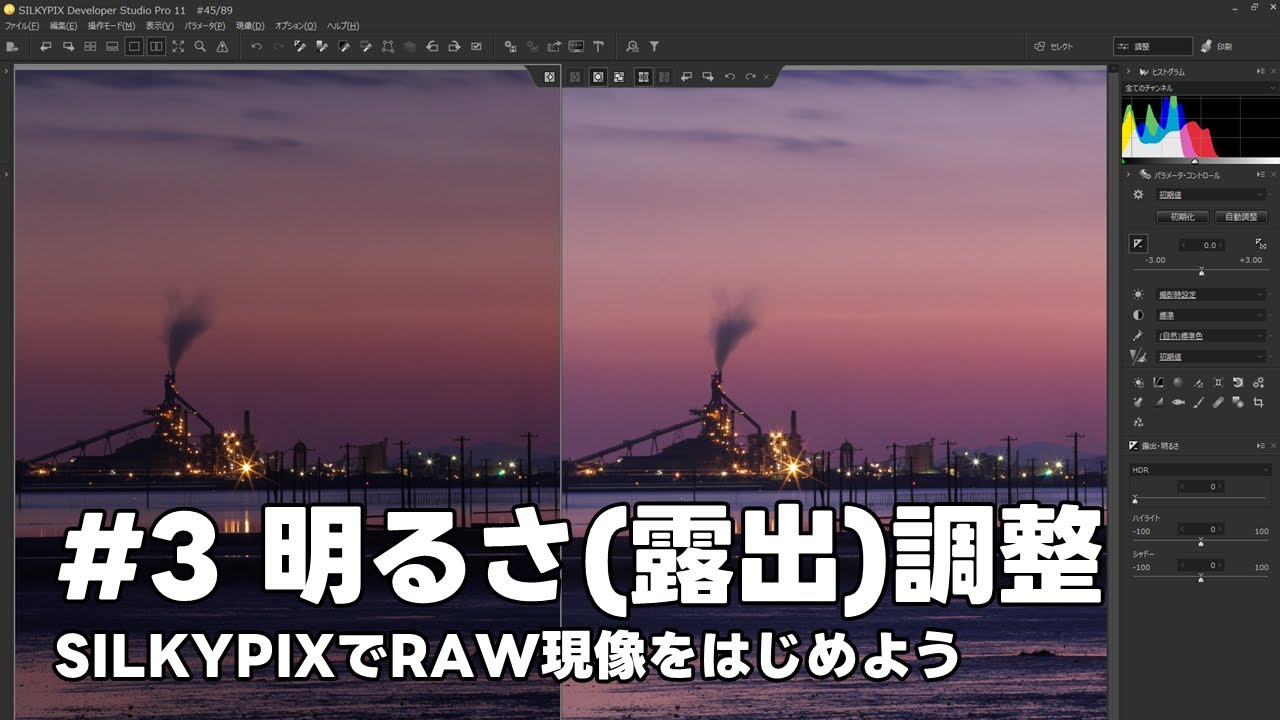Open the パラメータ(P) menu
Image resolution: width=1280 pixels, height=720 pixels.
click(204, 25)
